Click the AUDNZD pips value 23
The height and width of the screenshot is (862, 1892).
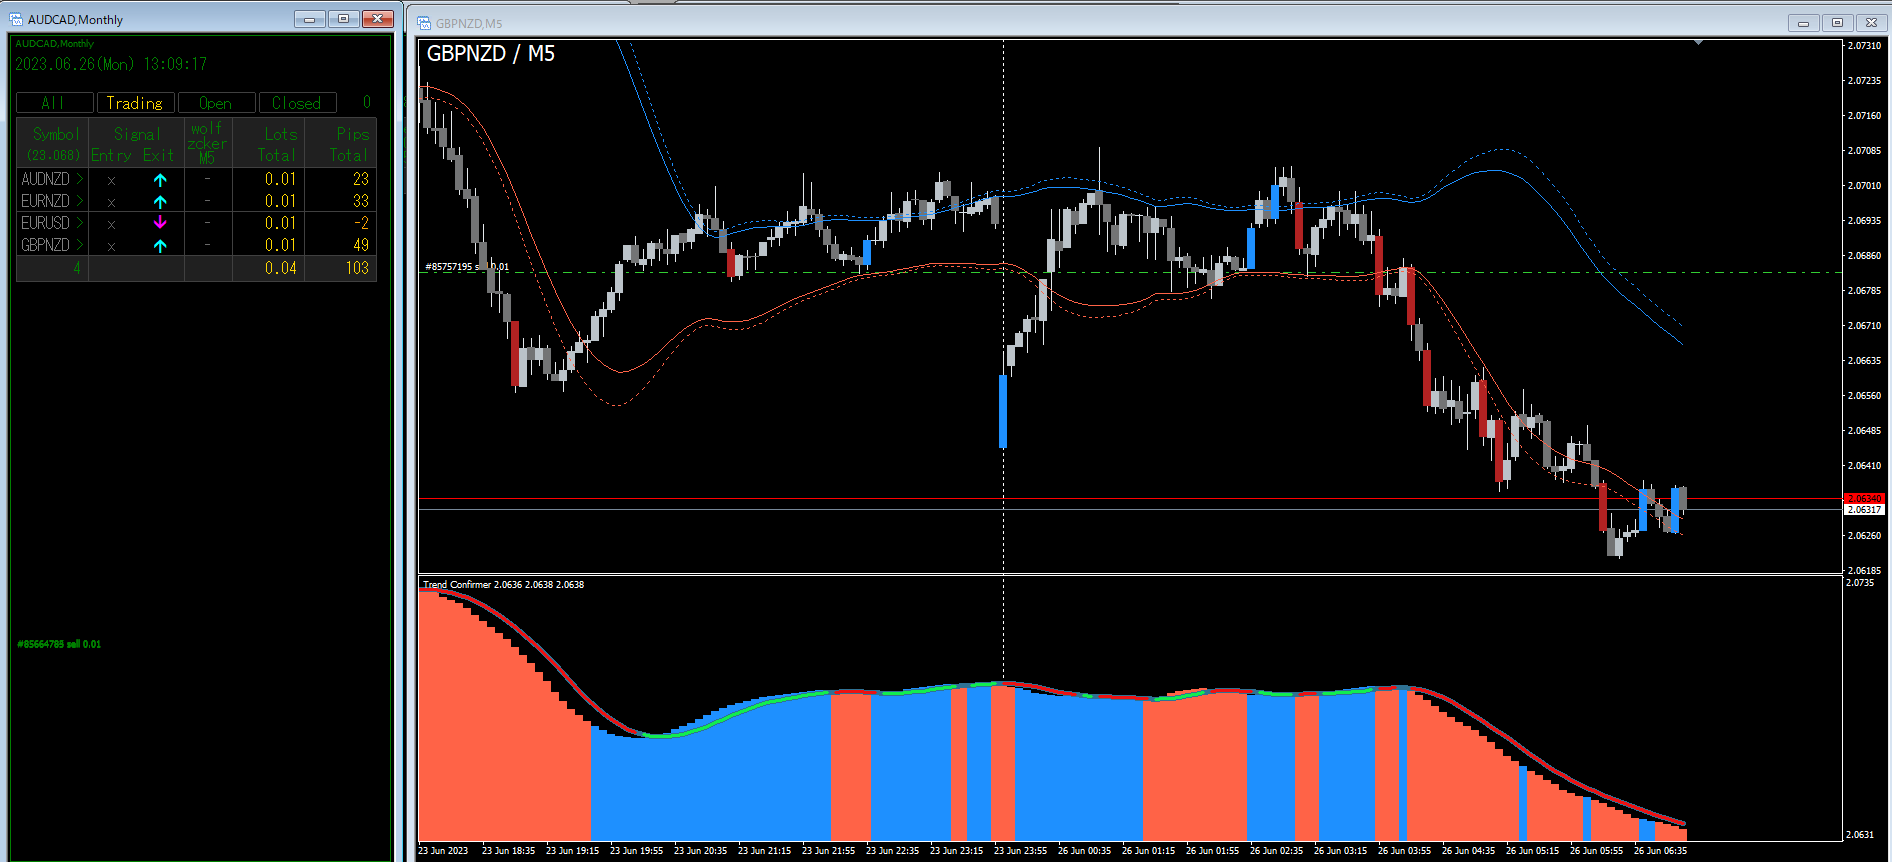pos(361,179)
